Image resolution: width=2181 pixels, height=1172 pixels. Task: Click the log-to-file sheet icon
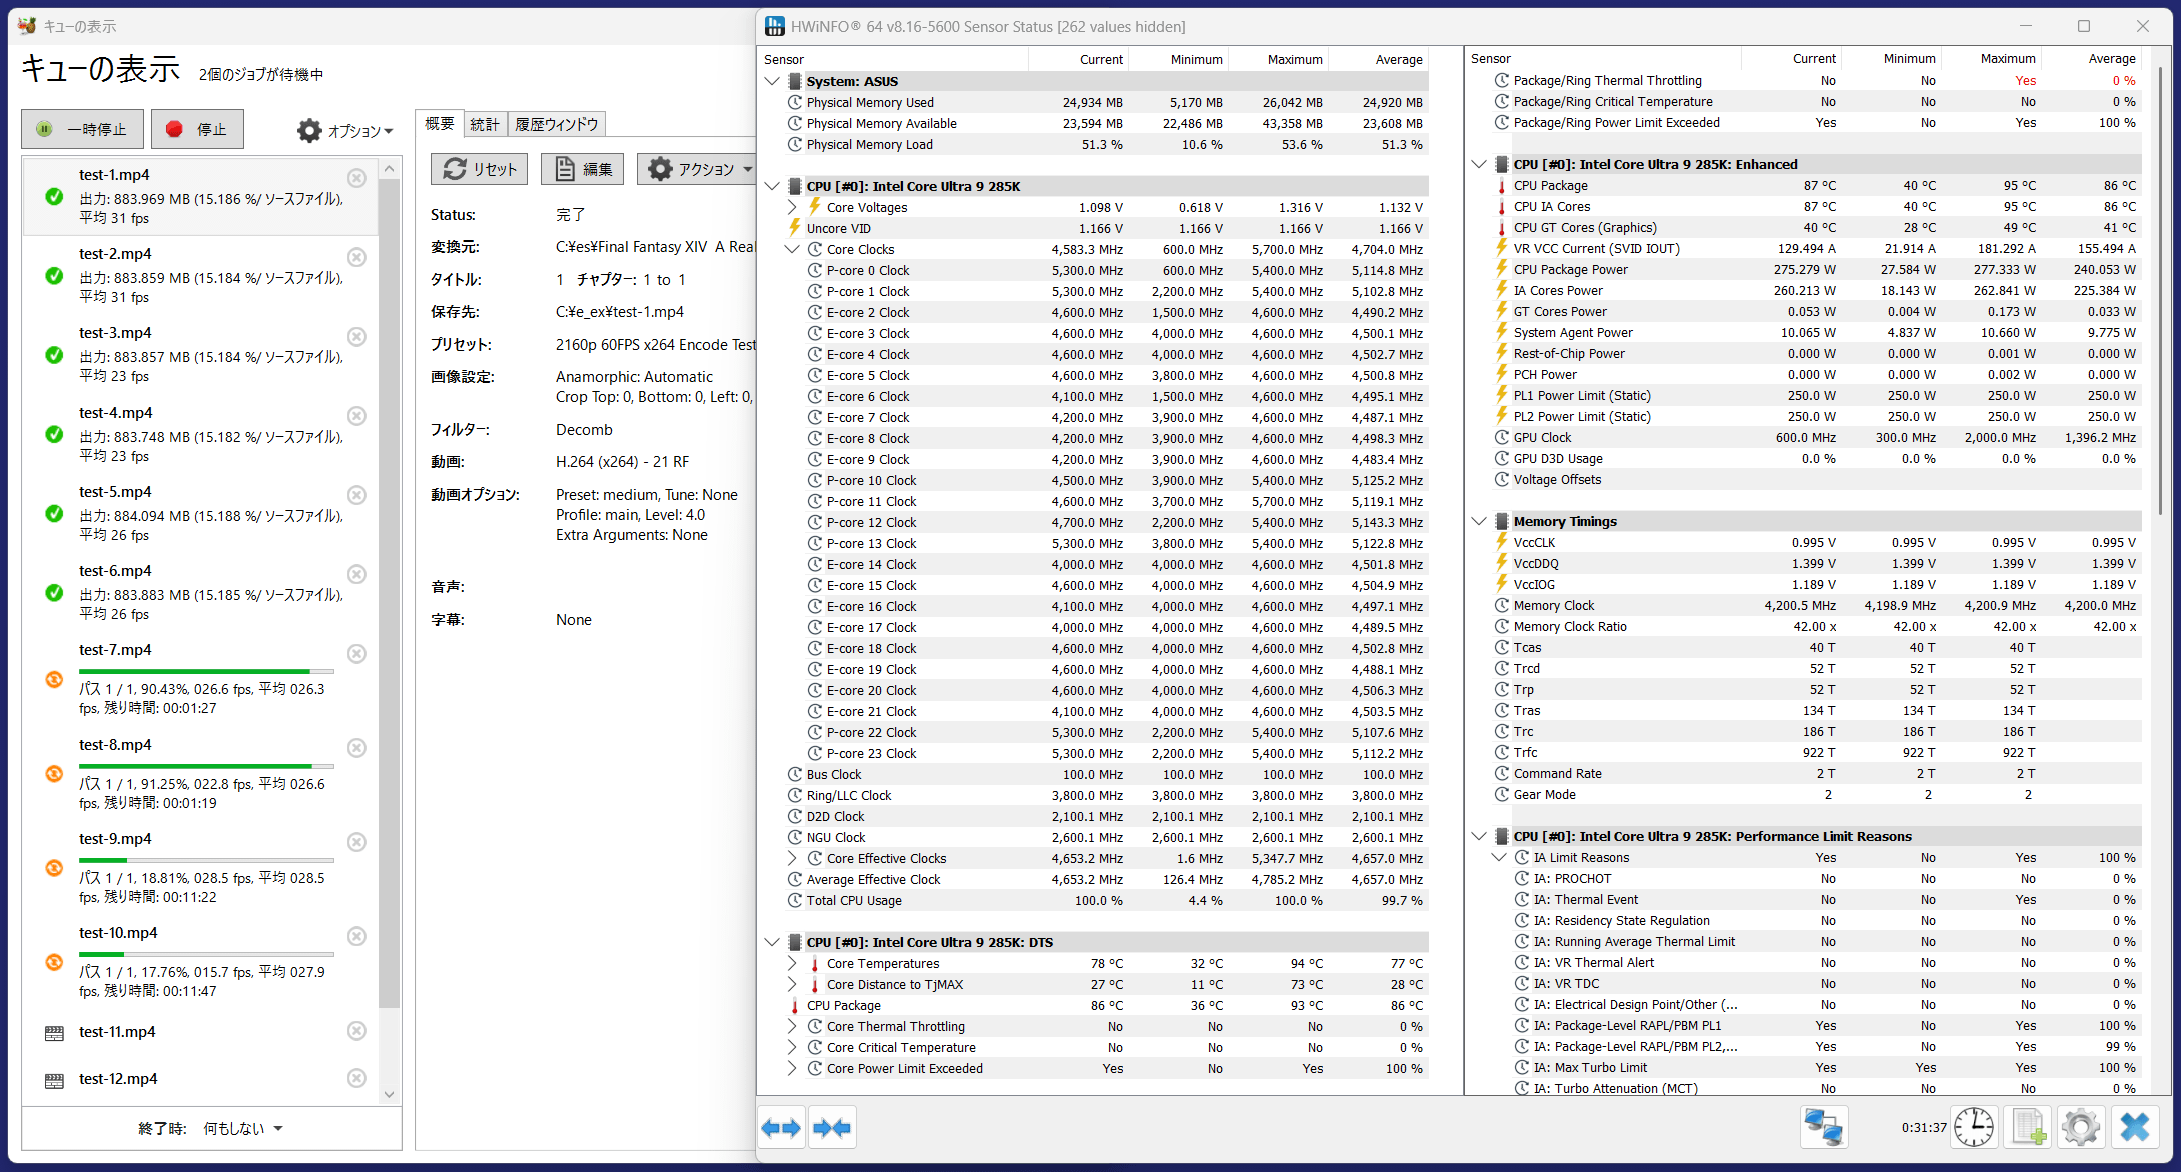click(2028, 1128)
